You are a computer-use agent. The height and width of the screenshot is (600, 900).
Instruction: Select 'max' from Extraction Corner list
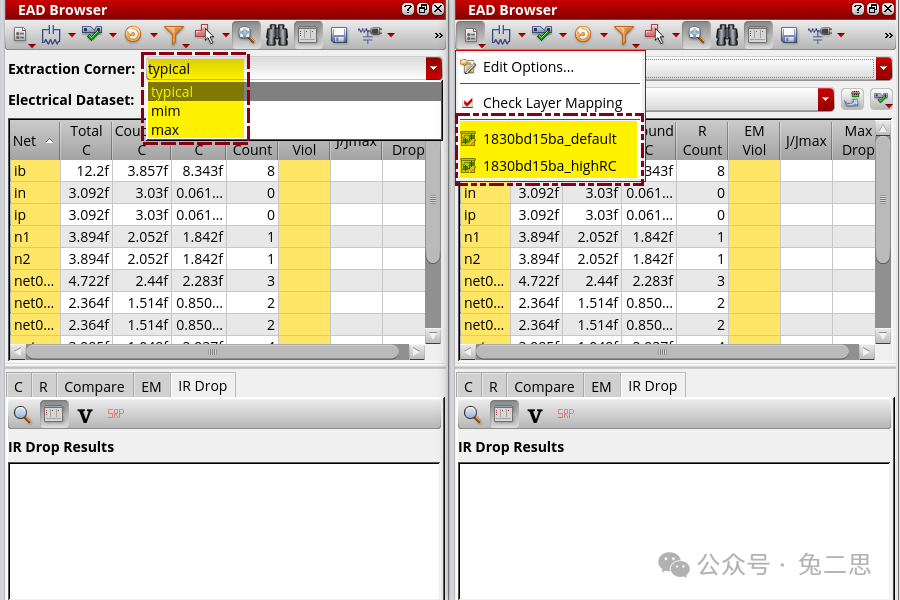coord(165,130)
